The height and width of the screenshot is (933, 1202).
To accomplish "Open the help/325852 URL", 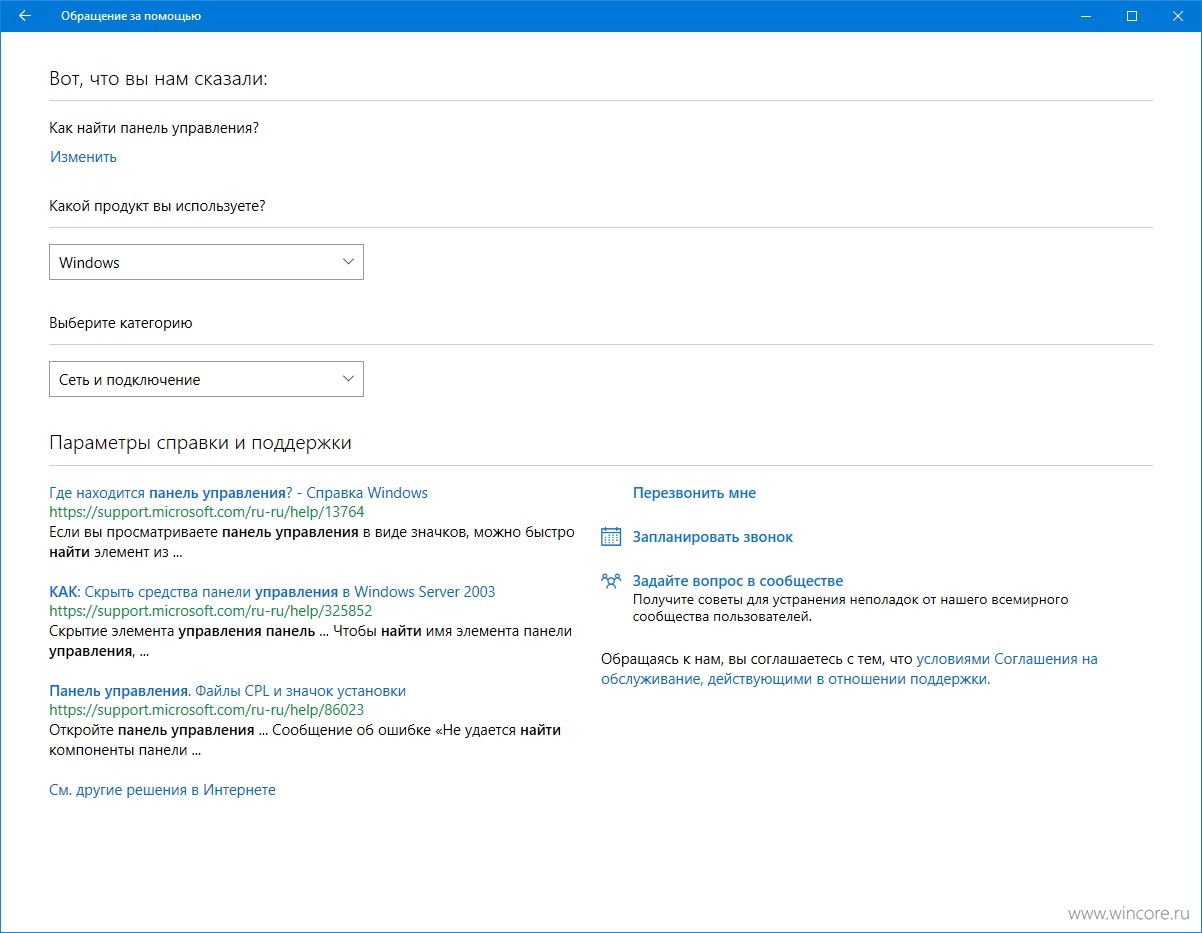I will tap(211, 611).
